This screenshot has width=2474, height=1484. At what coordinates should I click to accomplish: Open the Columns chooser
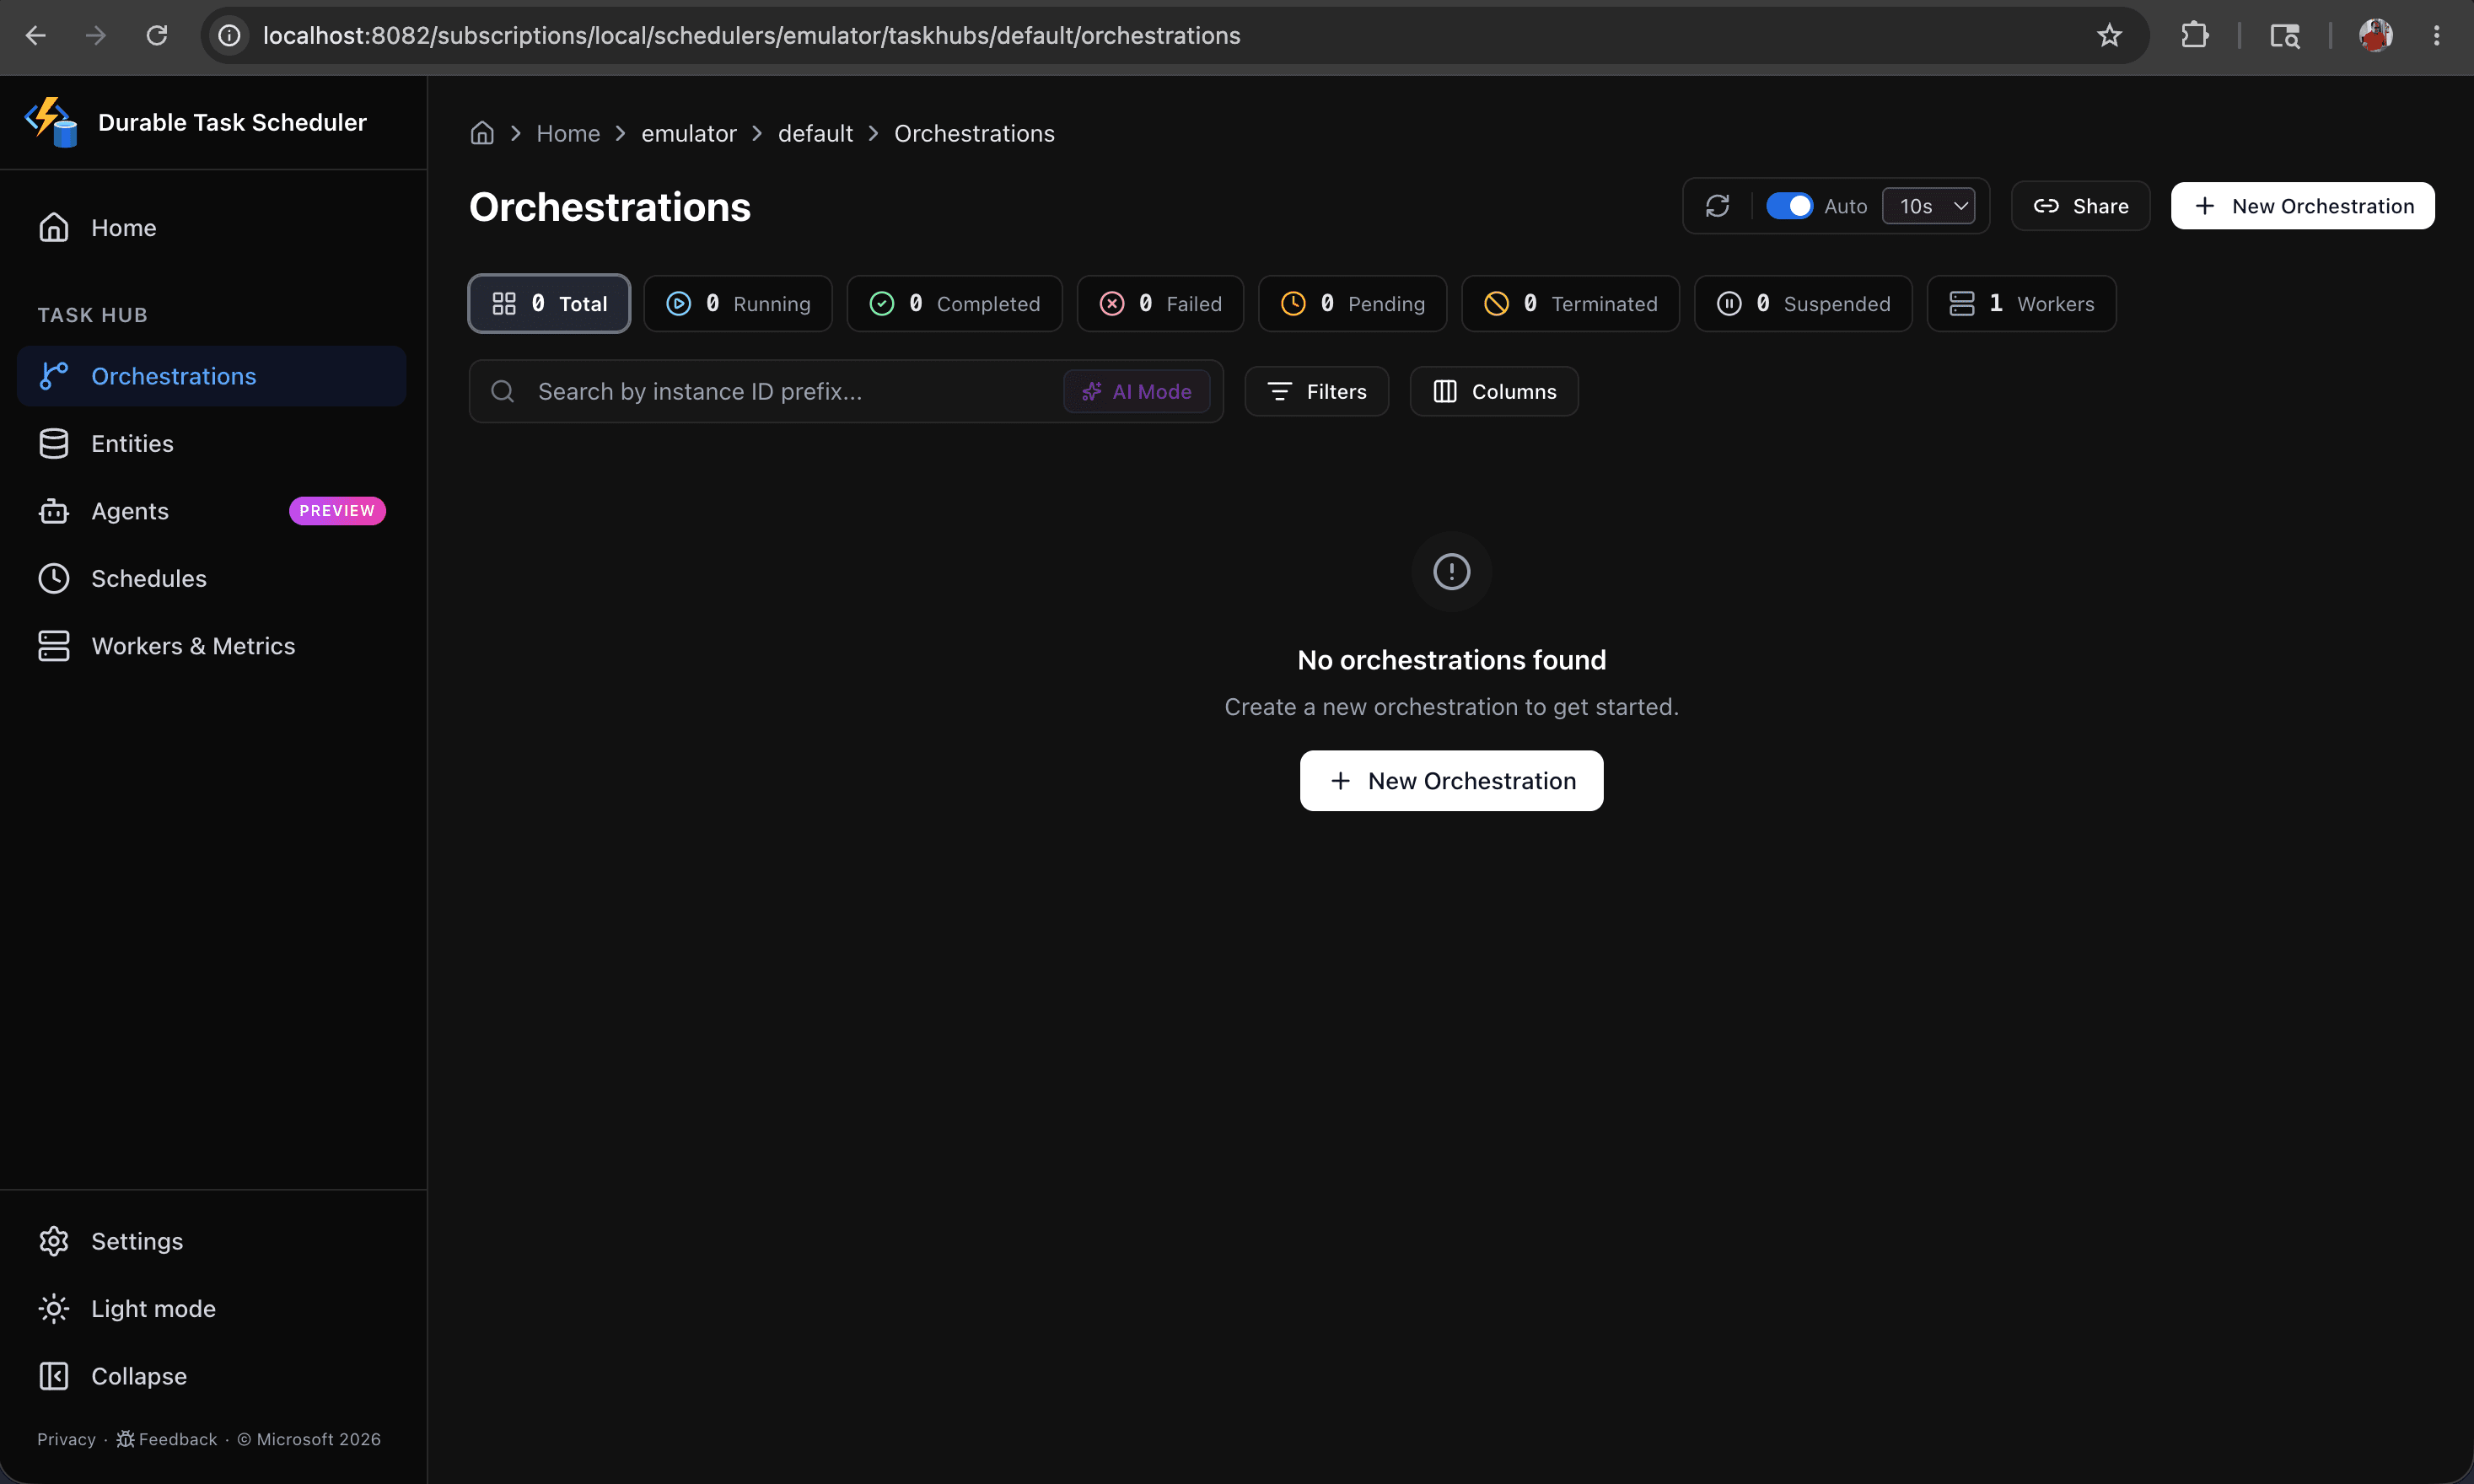1494,391
